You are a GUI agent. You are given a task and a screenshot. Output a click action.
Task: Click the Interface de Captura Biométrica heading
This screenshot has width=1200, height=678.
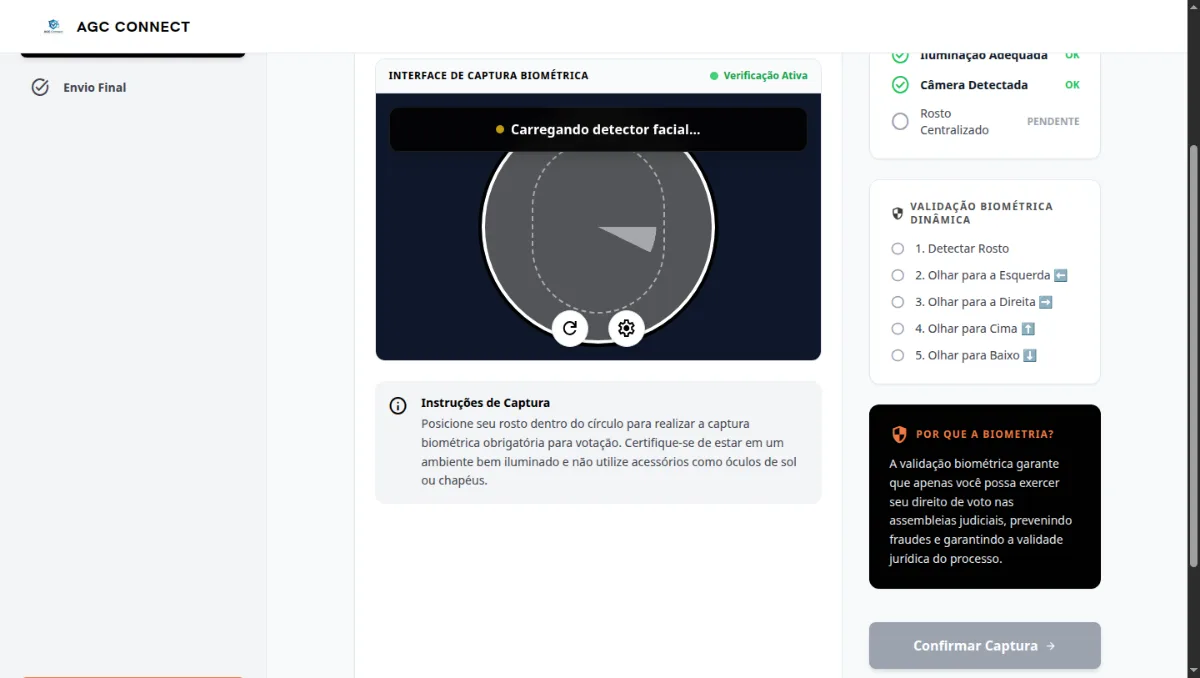[x=488, y=76]
